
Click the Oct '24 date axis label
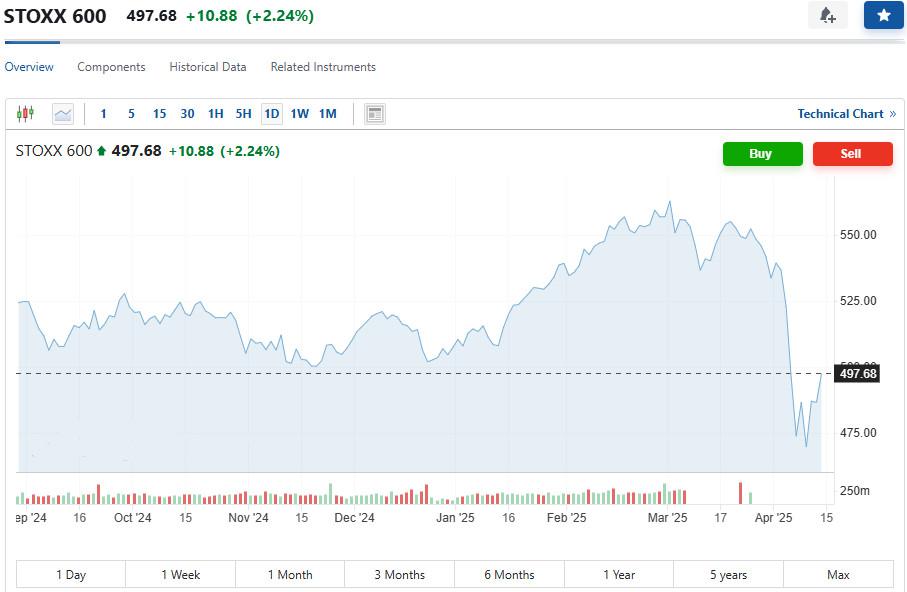pos(132,517)
